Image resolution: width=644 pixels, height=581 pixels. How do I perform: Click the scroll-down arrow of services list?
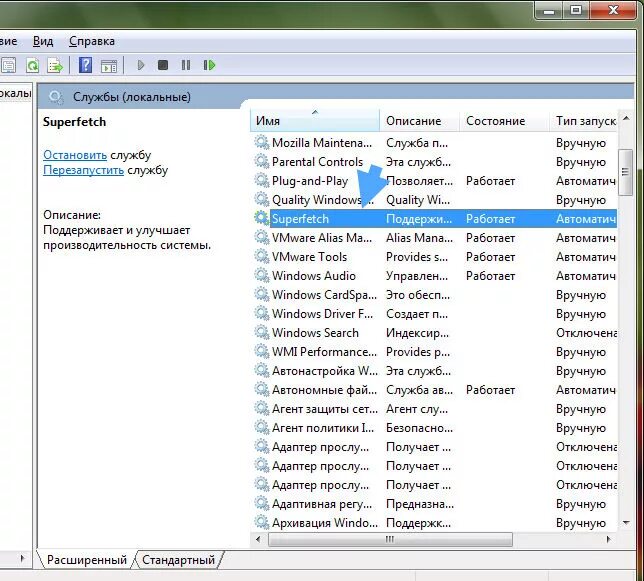pyautogui.click(x=626, y=523)
